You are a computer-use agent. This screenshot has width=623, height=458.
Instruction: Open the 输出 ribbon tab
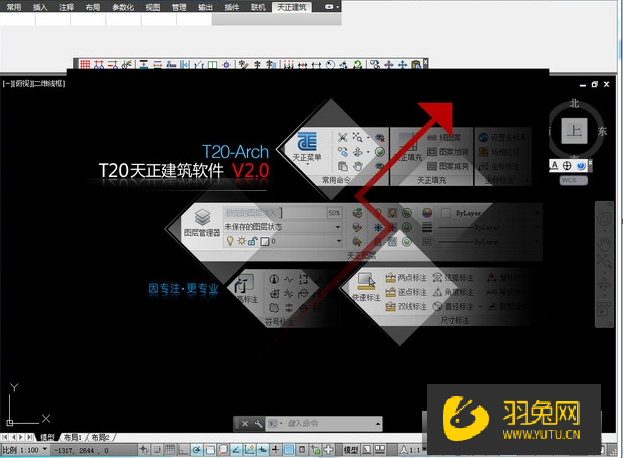click(x=205, y=7)
